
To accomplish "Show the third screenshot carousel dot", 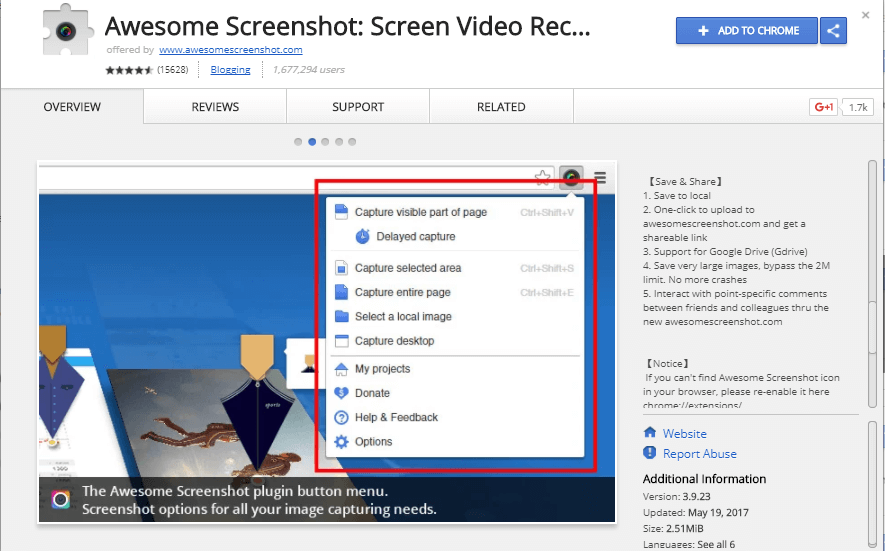I will click(x=325, y=142).
